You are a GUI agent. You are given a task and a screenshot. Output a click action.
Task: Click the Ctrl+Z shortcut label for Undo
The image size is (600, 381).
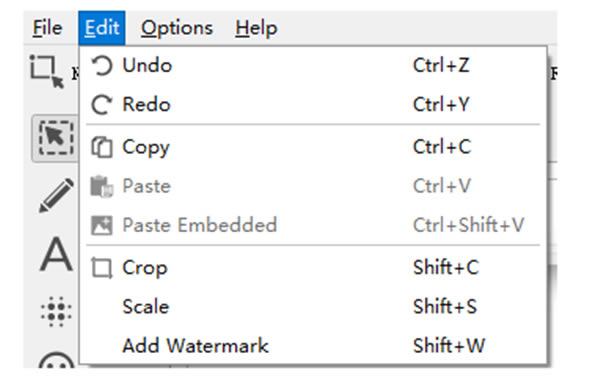(x=441, y=65)
